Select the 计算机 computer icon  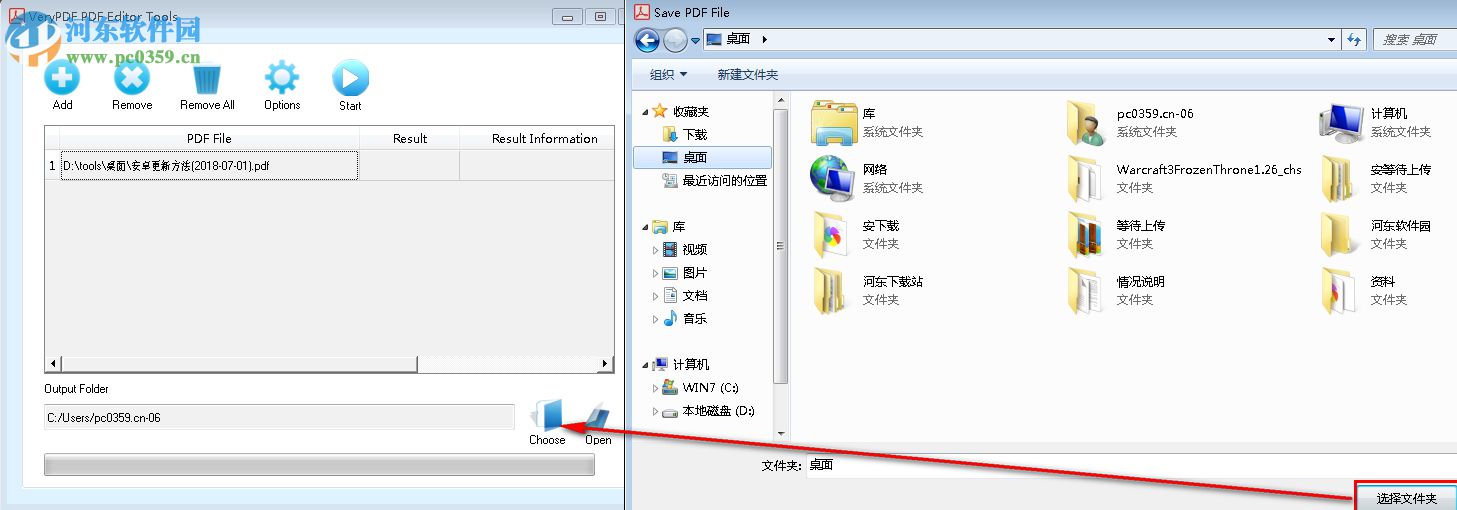(x=1341, y=122)
